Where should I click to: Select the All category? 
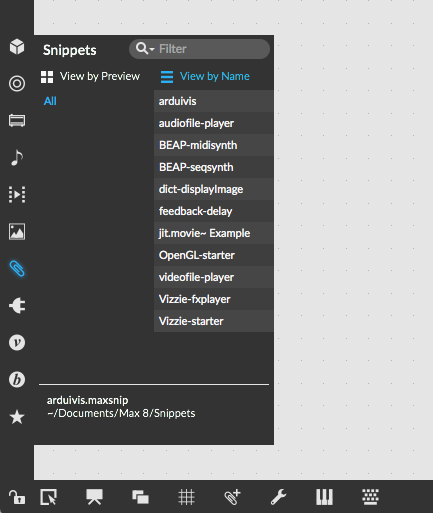(50, 101)
